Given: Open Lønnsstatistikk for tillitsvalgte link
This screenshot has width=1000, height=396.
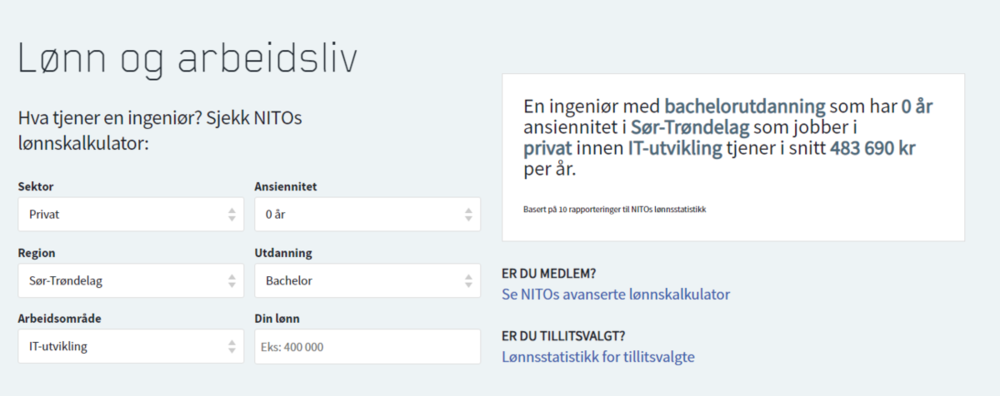Looking at the screenshot, I should [x=598, y=357].
